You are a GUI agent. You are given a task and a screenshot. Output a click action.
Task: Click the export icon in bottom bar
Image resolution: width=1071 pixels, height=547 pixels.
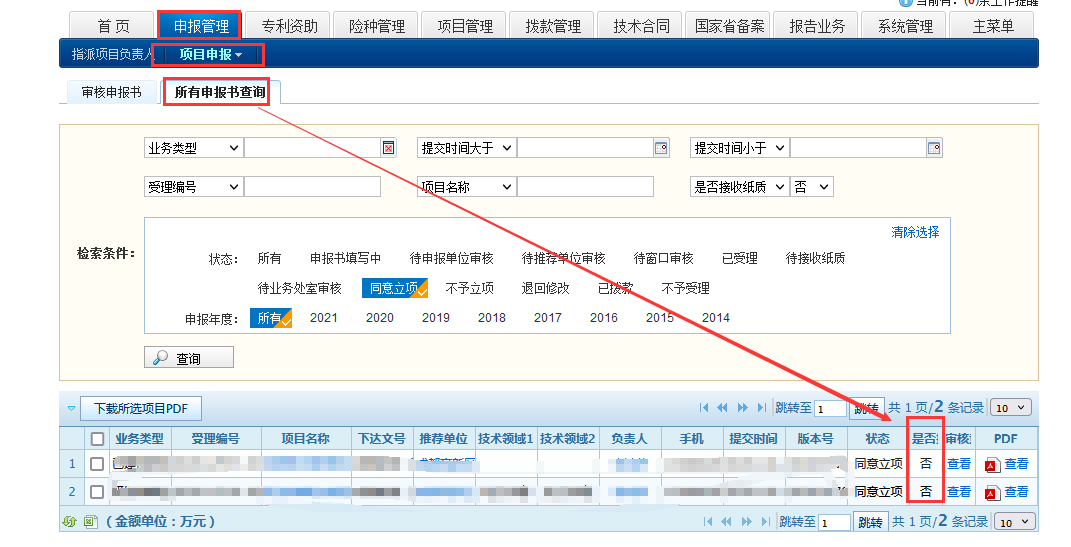coord(89,522)
